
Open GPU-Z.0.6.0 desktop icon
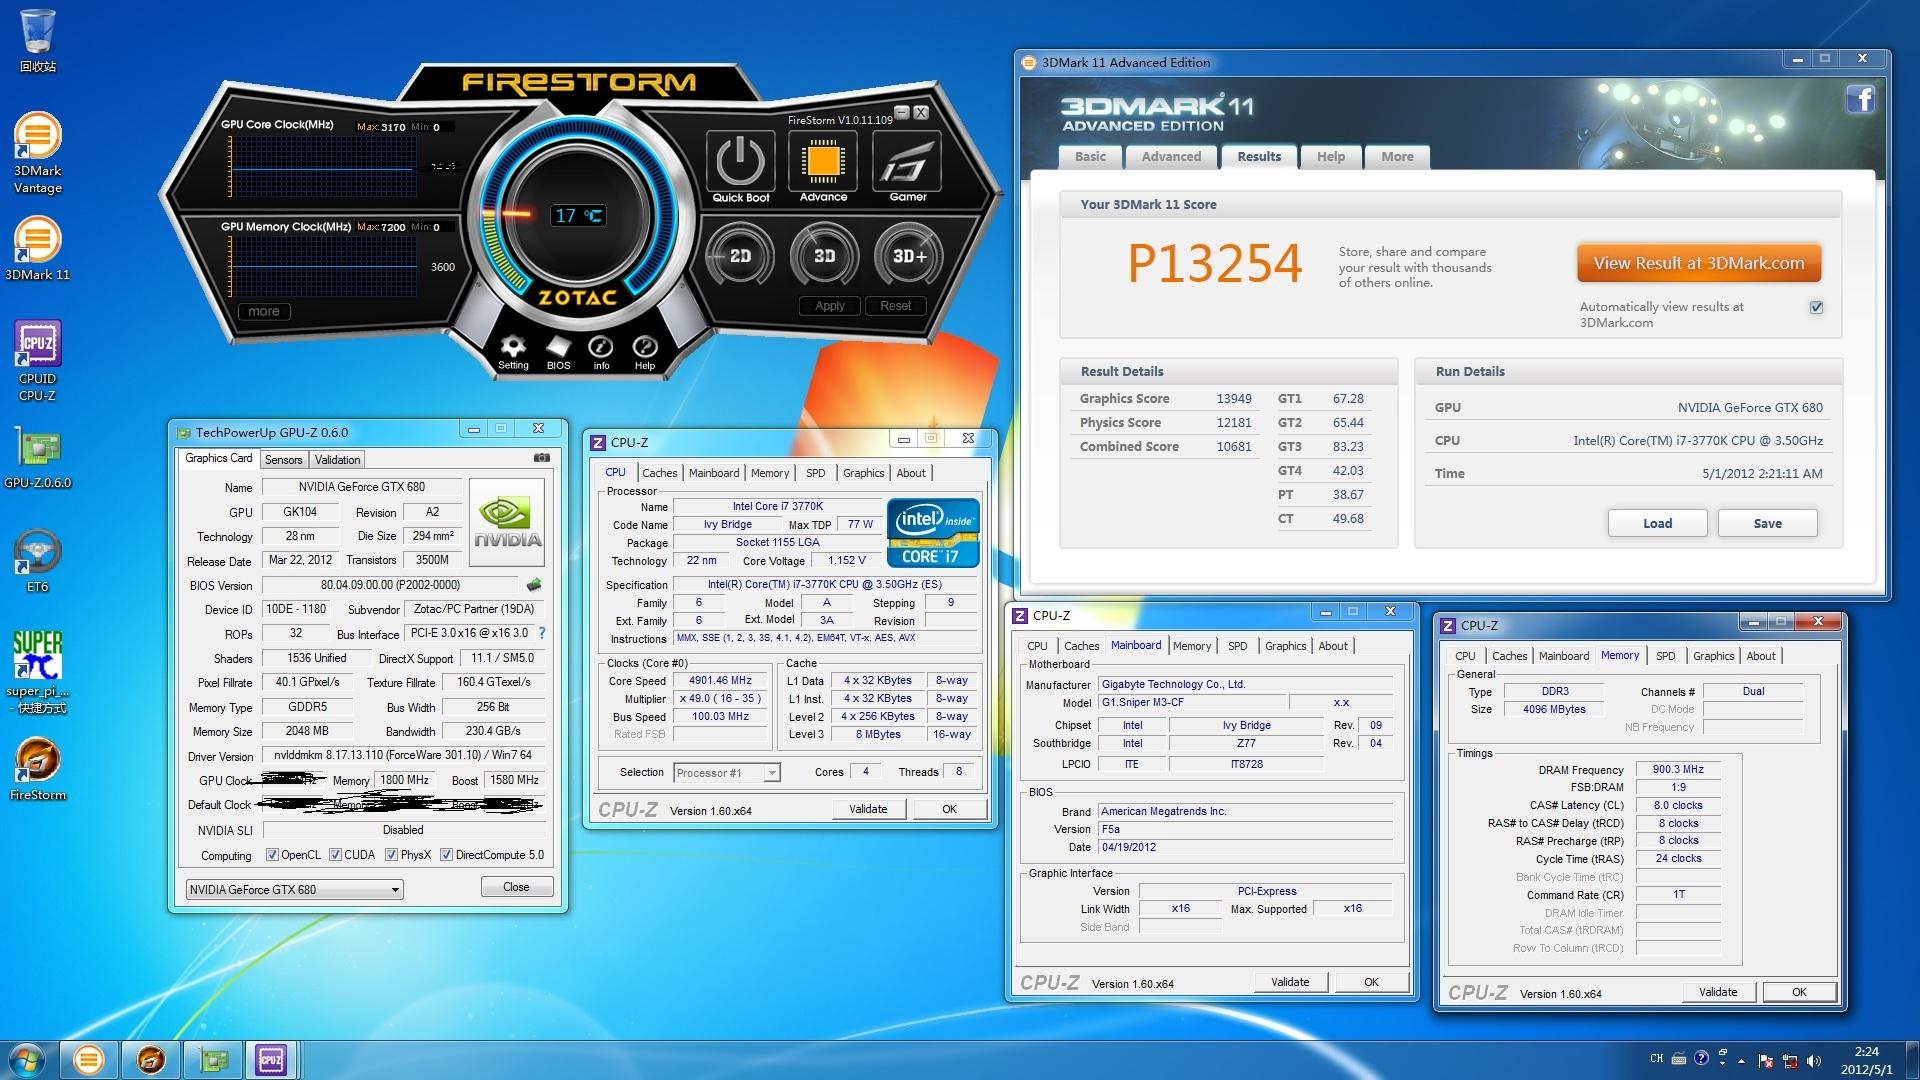(x=37, y=459)
